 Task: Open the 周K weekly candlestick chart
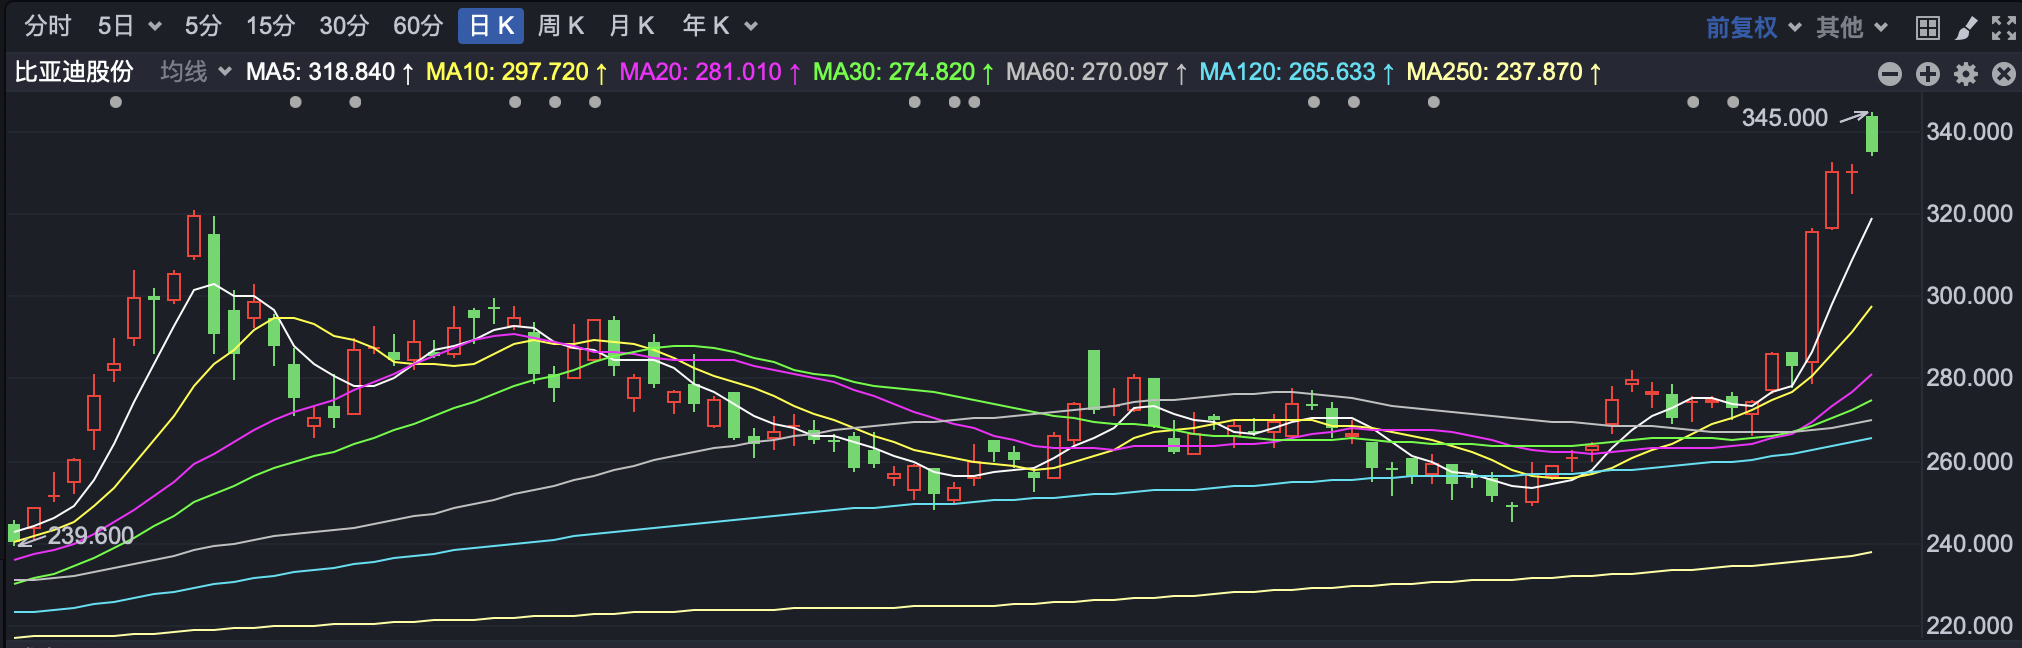tap(560, 26)
